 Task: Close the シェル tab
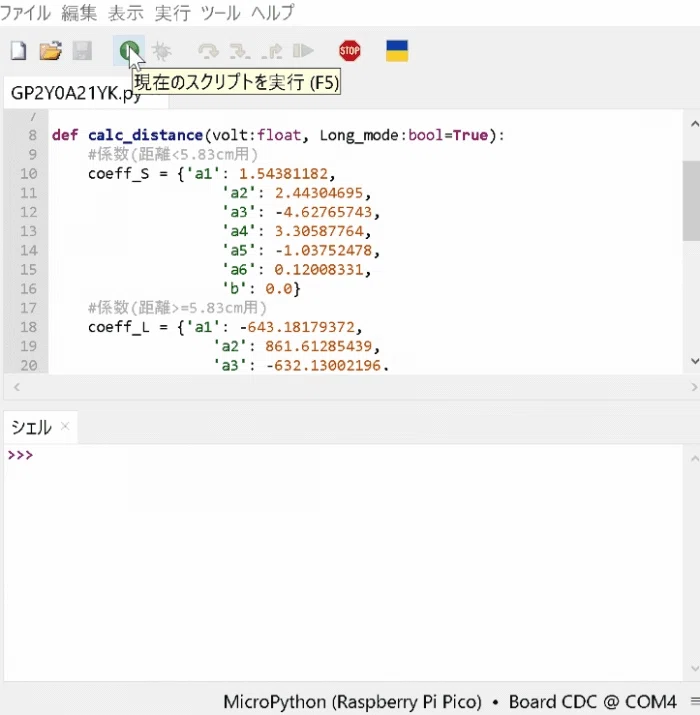[65, 426]
